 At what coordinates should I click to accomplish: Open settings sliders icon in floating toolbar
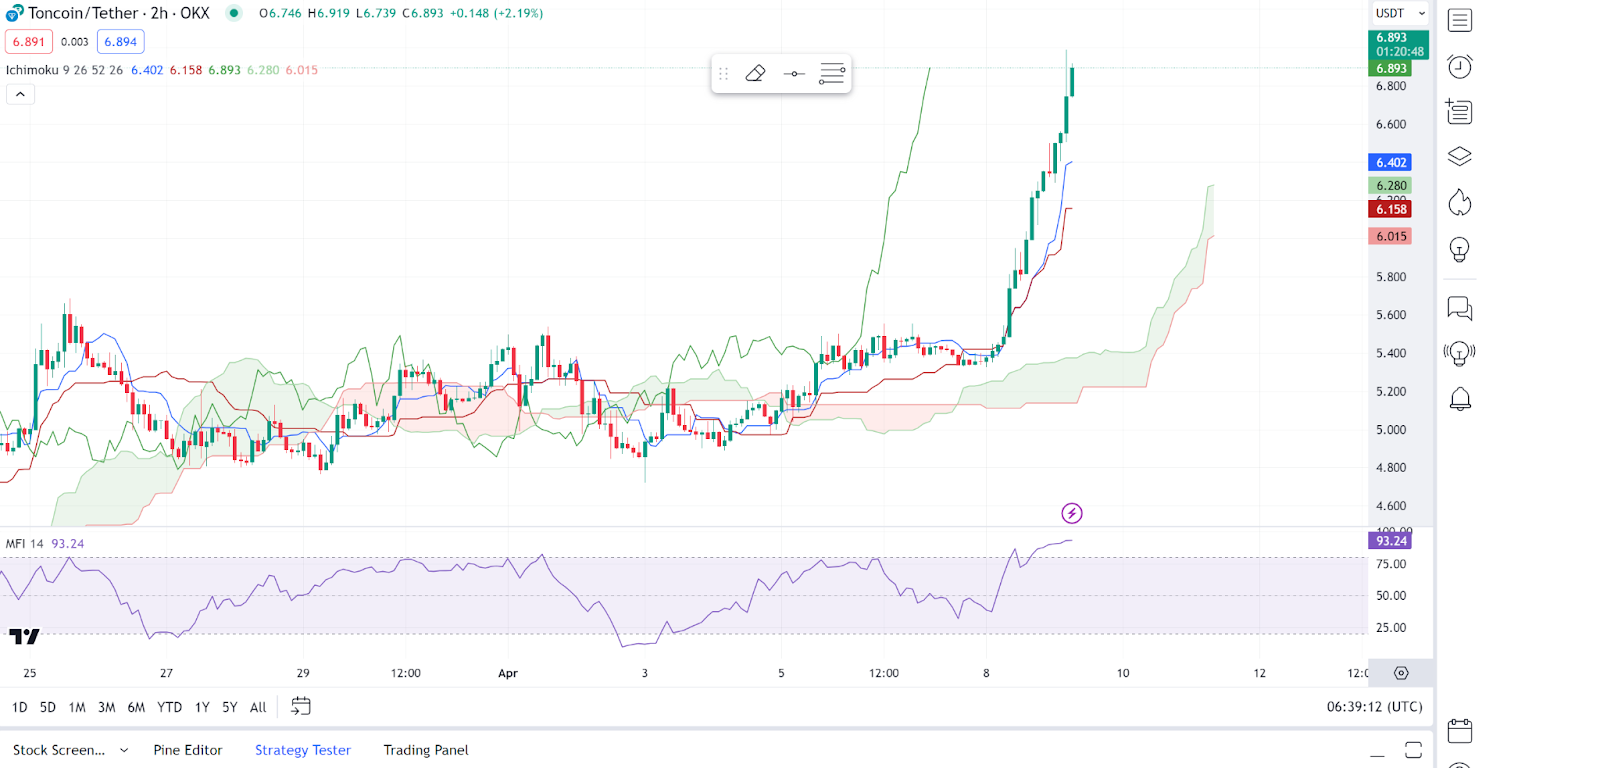click(832, 73)
